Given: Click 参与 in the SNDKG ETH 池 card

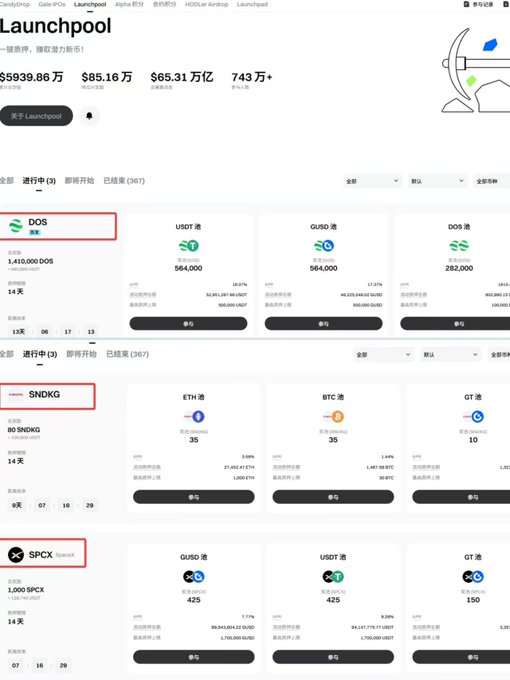Looking at the screenshot, I should [x=194, y=497].
